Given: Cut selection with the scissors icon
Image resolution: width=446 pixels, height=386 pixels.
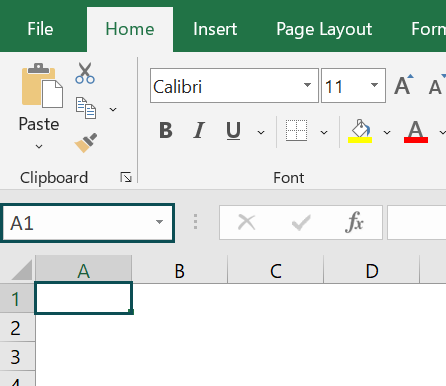Looking at the screenshot, I should tap(85, 73).
